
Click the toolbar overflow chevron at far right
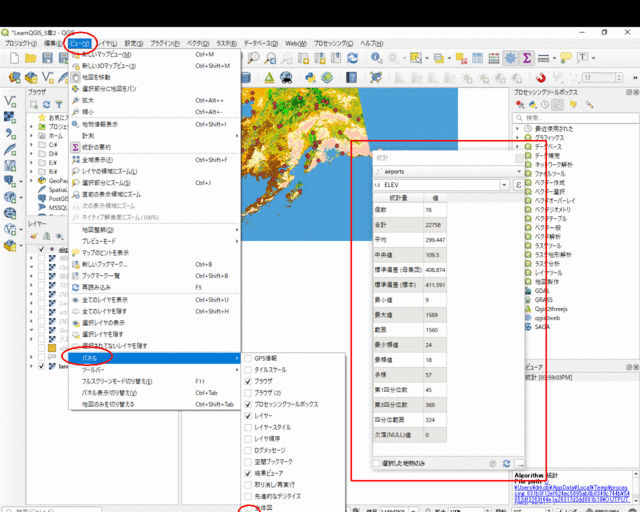pyautogui.click(x=635, y=77)
